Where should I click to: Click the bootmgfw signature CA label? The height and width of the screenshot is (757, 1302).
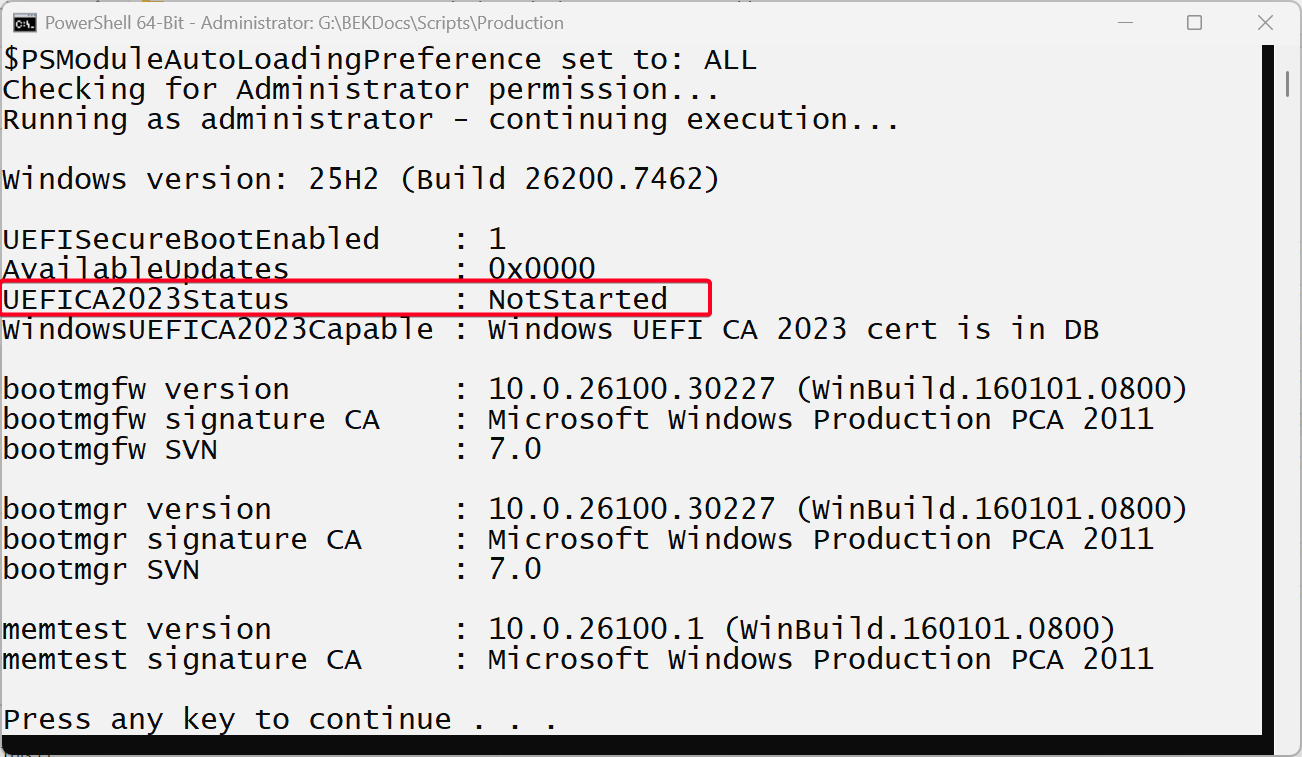point(191,419)
